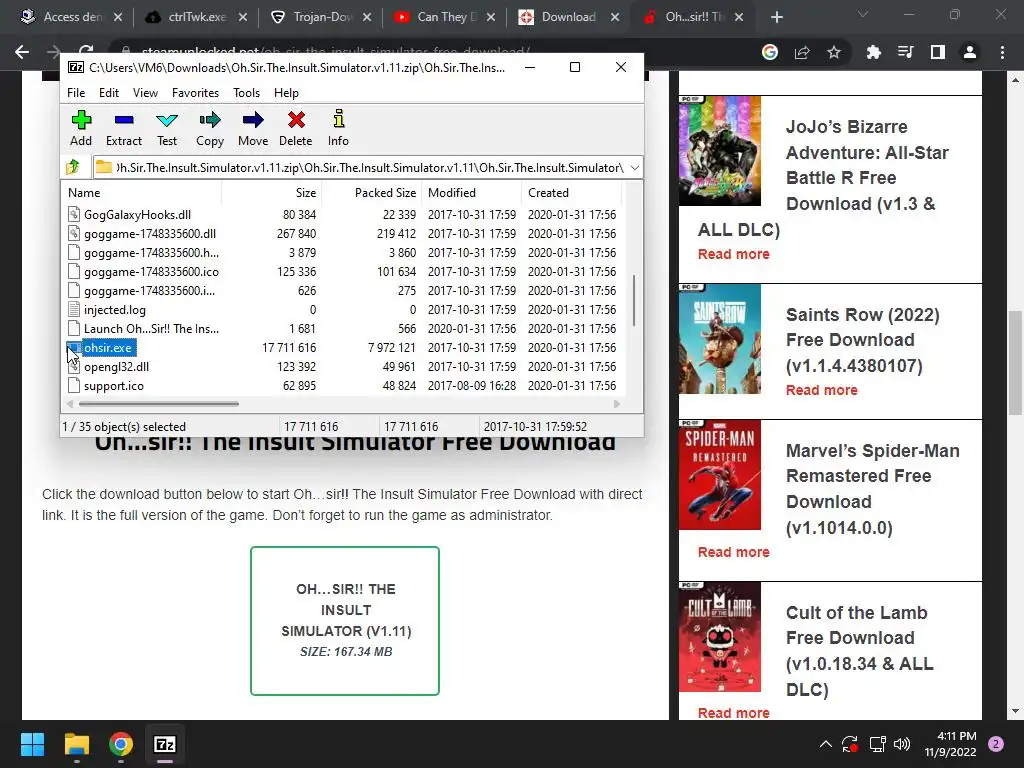The height and width of the screenshot is (768, 1024).
Task: Click the Oh...Sir!! Insult Simulator download button
Action: (x=345, y=621)
